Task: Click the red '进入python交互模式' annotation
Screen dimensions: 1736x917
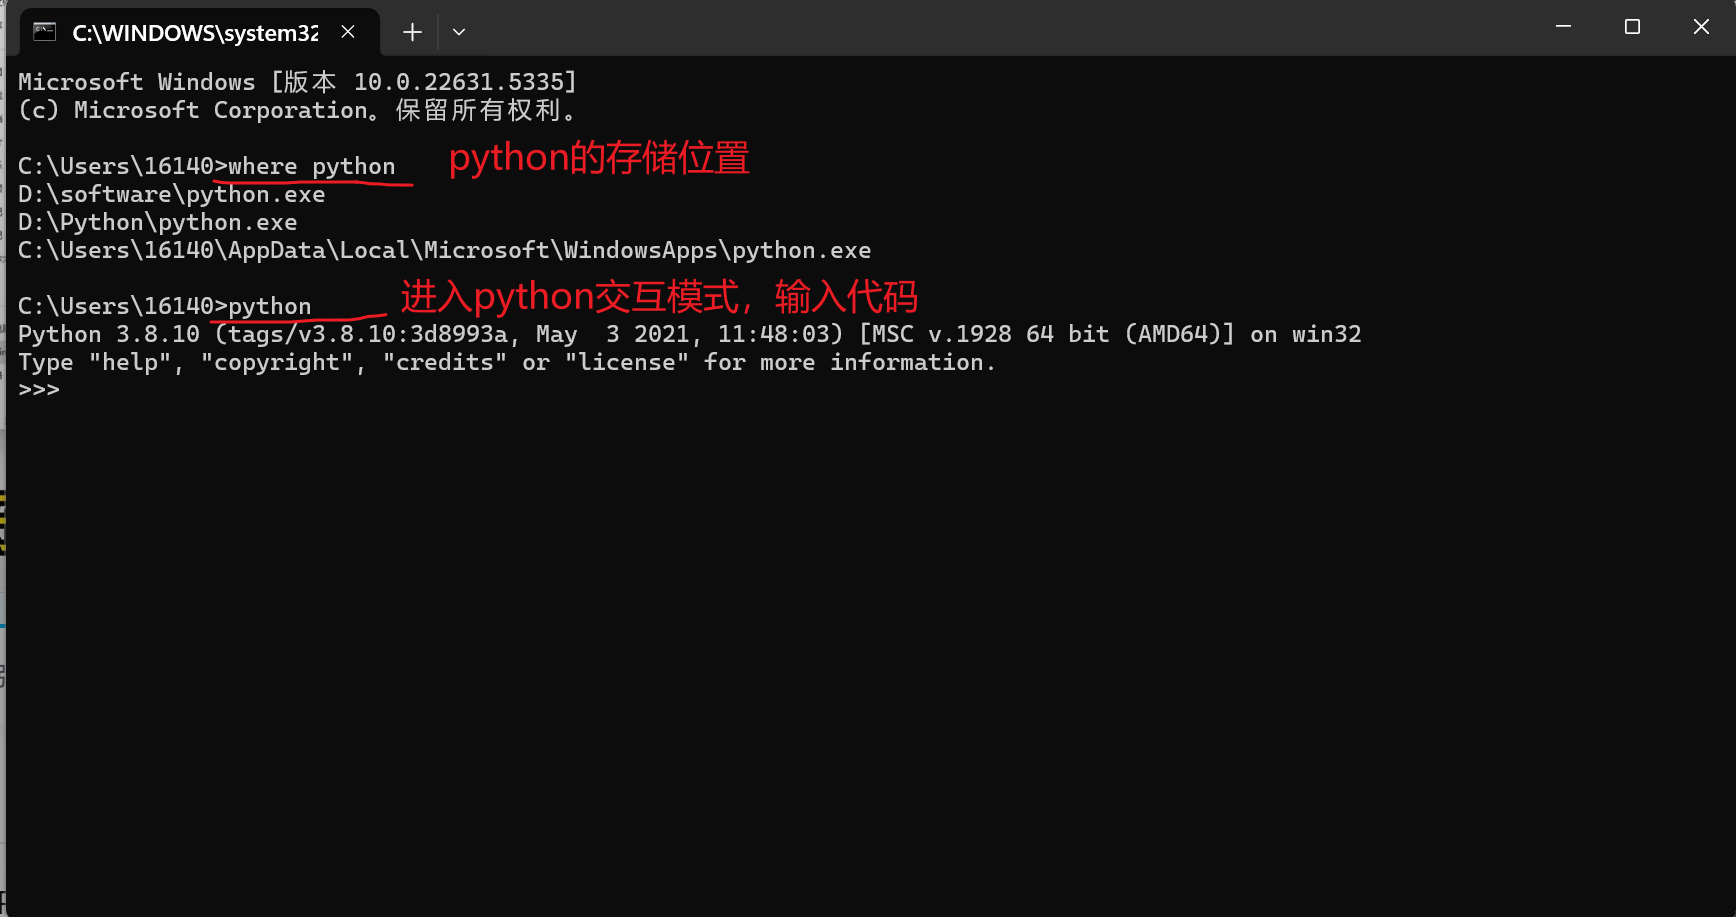Action: [x=660, y=297]
